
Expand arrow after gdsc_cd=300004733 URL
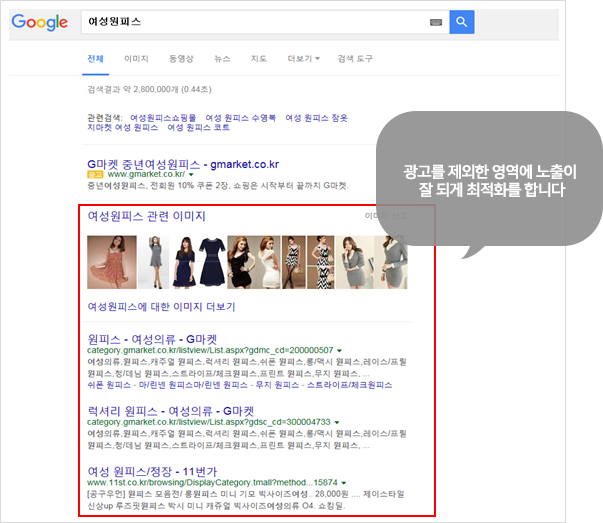(x=337, y=423)
